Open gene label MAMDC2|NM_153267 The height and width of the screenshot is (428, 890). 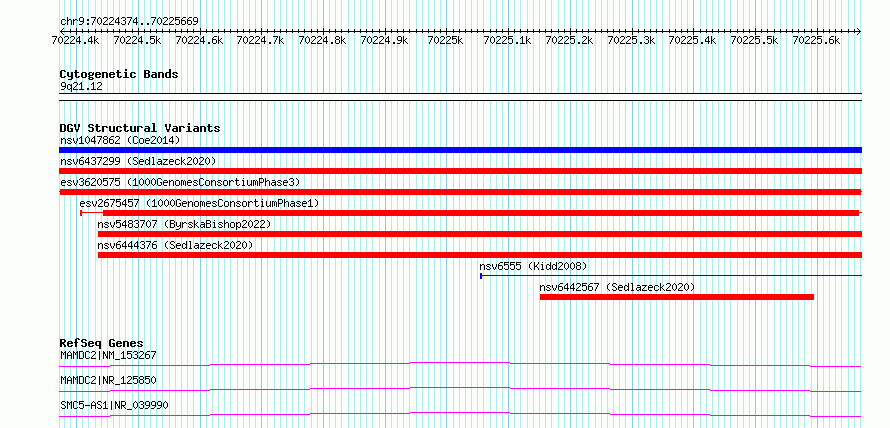click(108, 355)
